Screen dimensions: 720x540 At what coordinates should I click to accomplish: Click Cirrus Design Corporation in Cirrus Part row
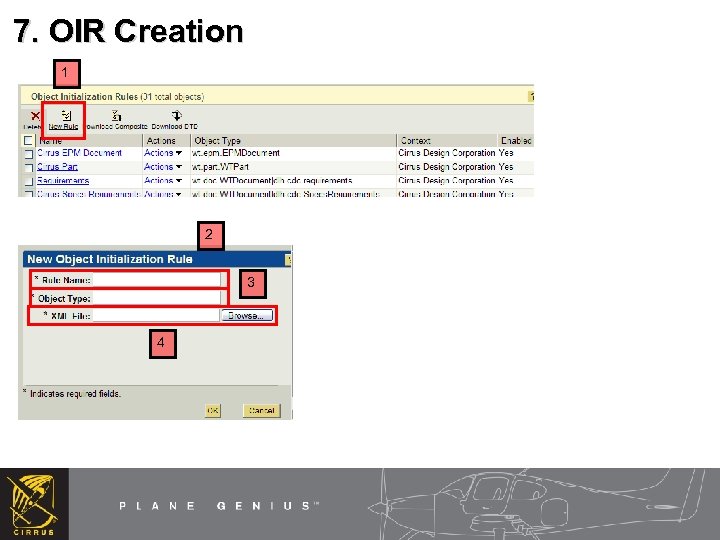pyautogui.click(x=446, y=167)
